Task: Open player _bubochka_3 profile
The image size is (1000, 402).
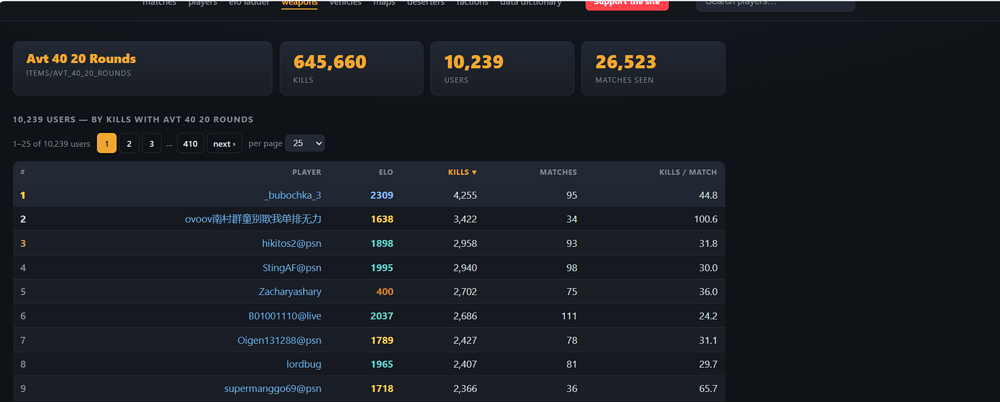Action: click(293, 195)
